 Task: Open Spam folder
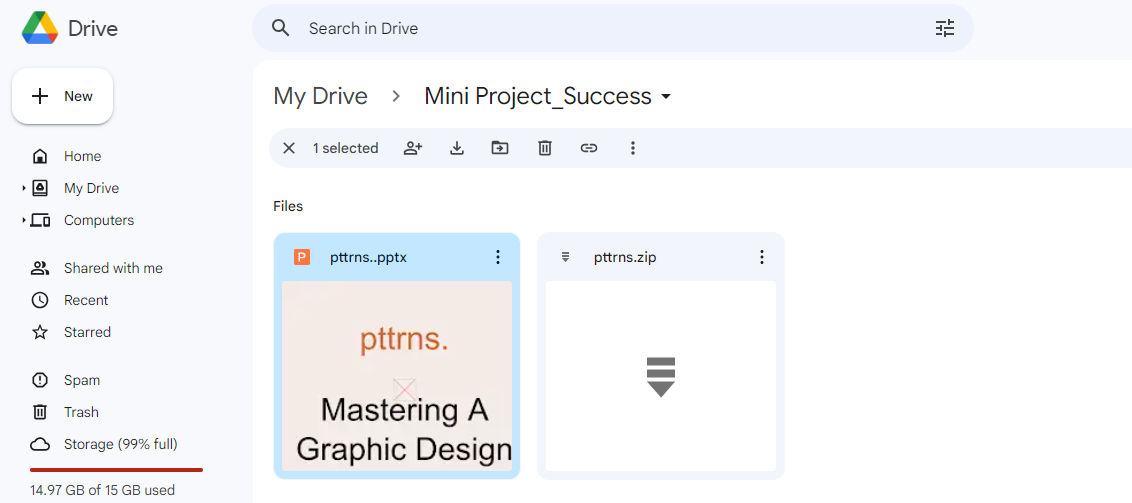coord(82,380)
